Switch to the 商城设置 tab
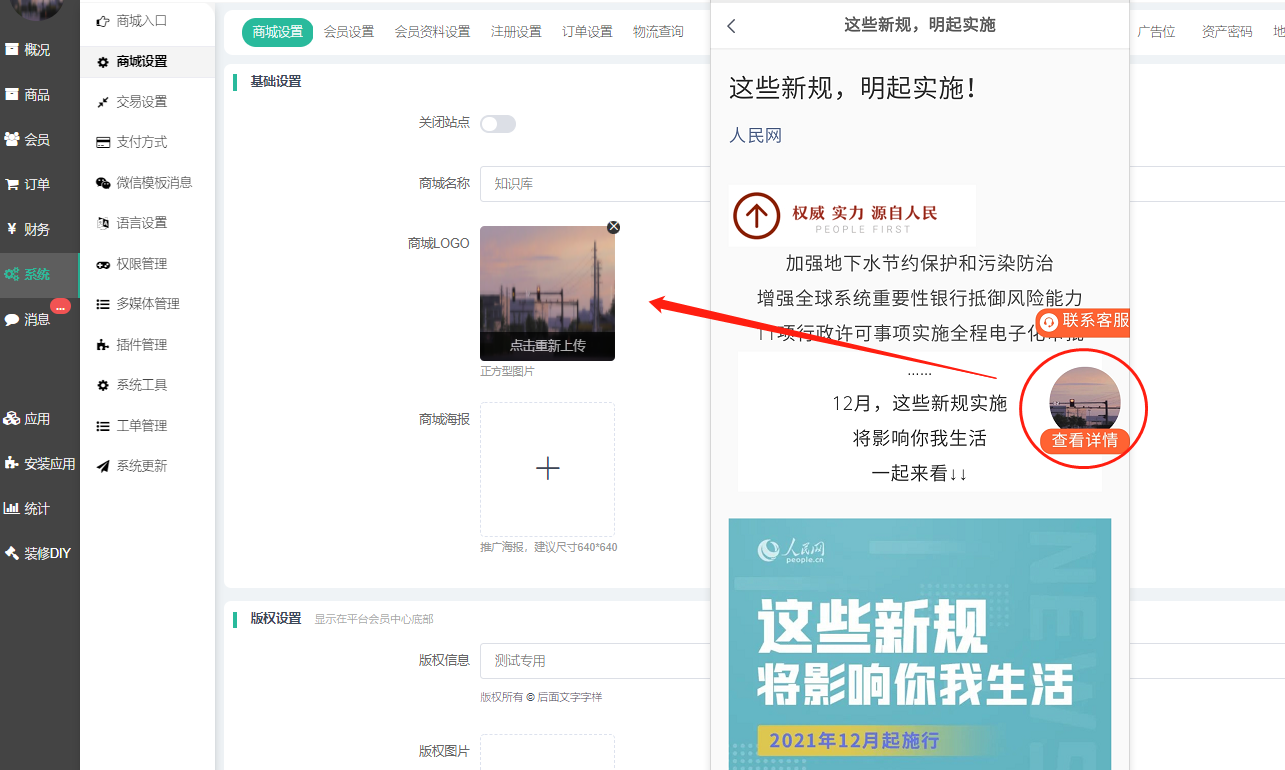The height and width of the screenshot is (770, 1285). (277, 32)
